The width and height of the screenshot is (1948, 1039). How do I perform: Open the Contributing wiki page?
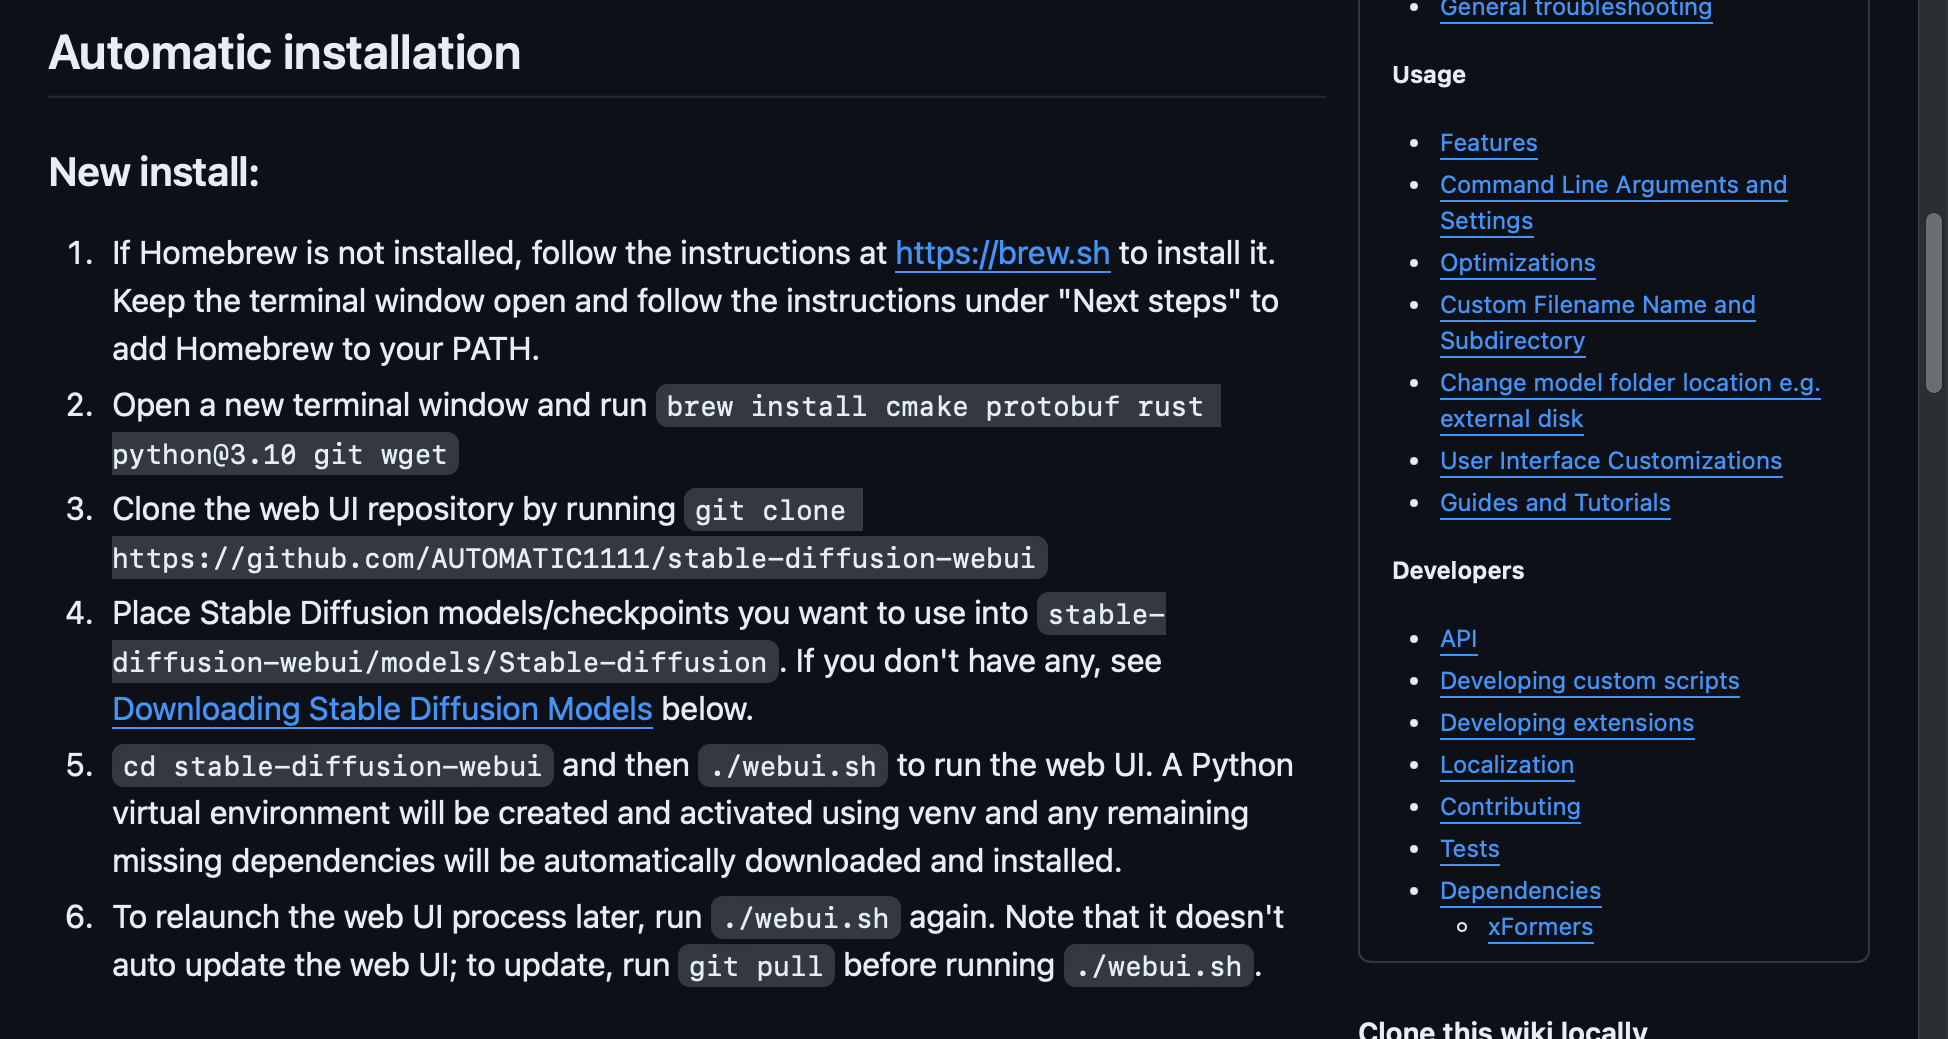pos(1510,807)
